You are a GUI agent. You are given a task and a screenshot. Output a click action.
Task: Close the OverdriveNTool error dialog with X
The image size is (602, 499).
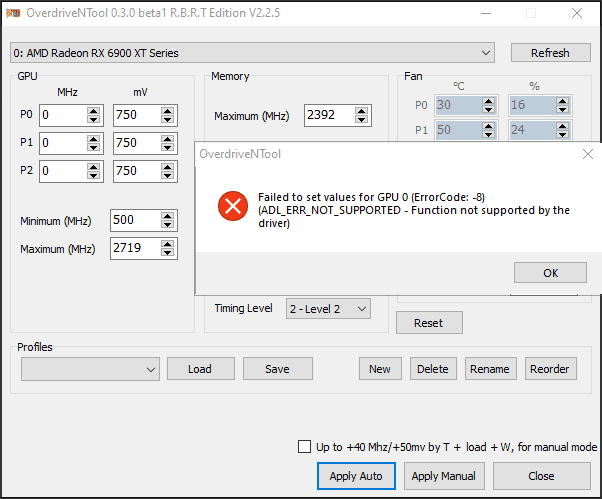tap(587, 154)
